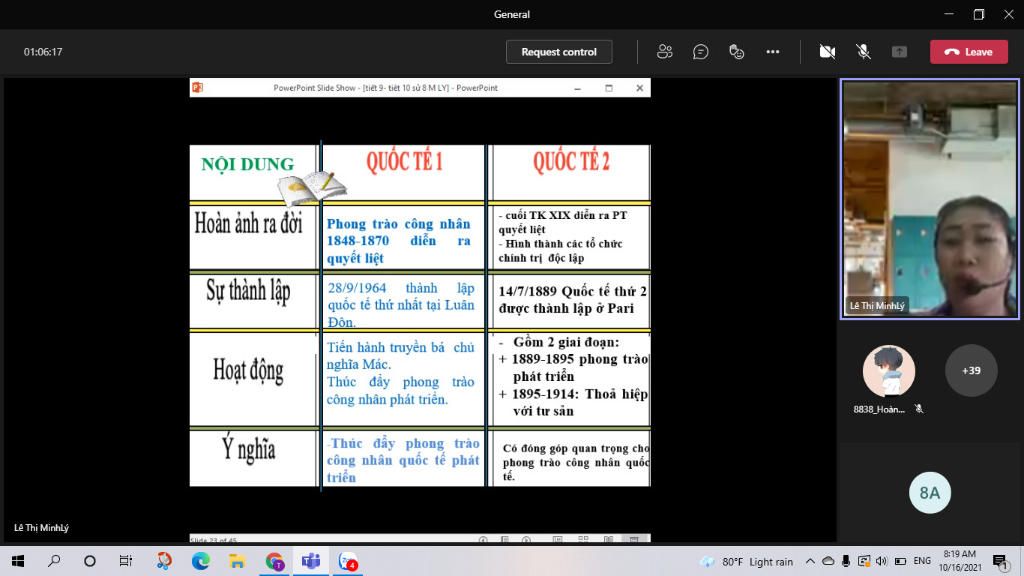Viewport: 1024px width, 576px height.
Task: Click the PowerPoint logo in the shared window
Action: [x=197, y=88]
